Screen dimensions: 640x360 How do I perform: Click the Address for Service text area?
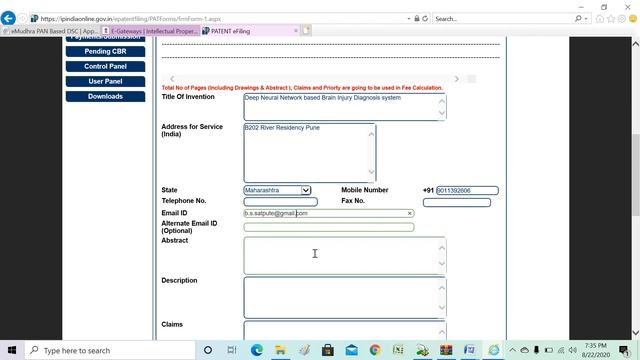click(310, 153)
